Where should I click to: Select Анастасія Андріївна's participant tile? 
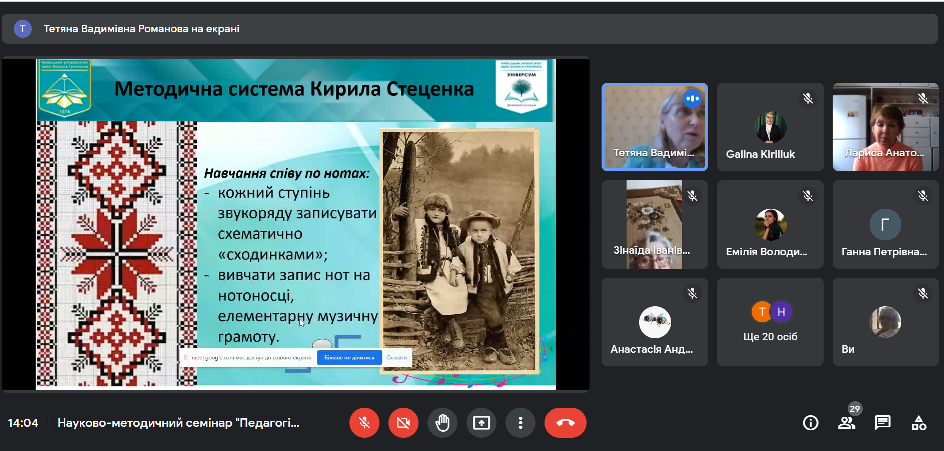coord(654,322)
